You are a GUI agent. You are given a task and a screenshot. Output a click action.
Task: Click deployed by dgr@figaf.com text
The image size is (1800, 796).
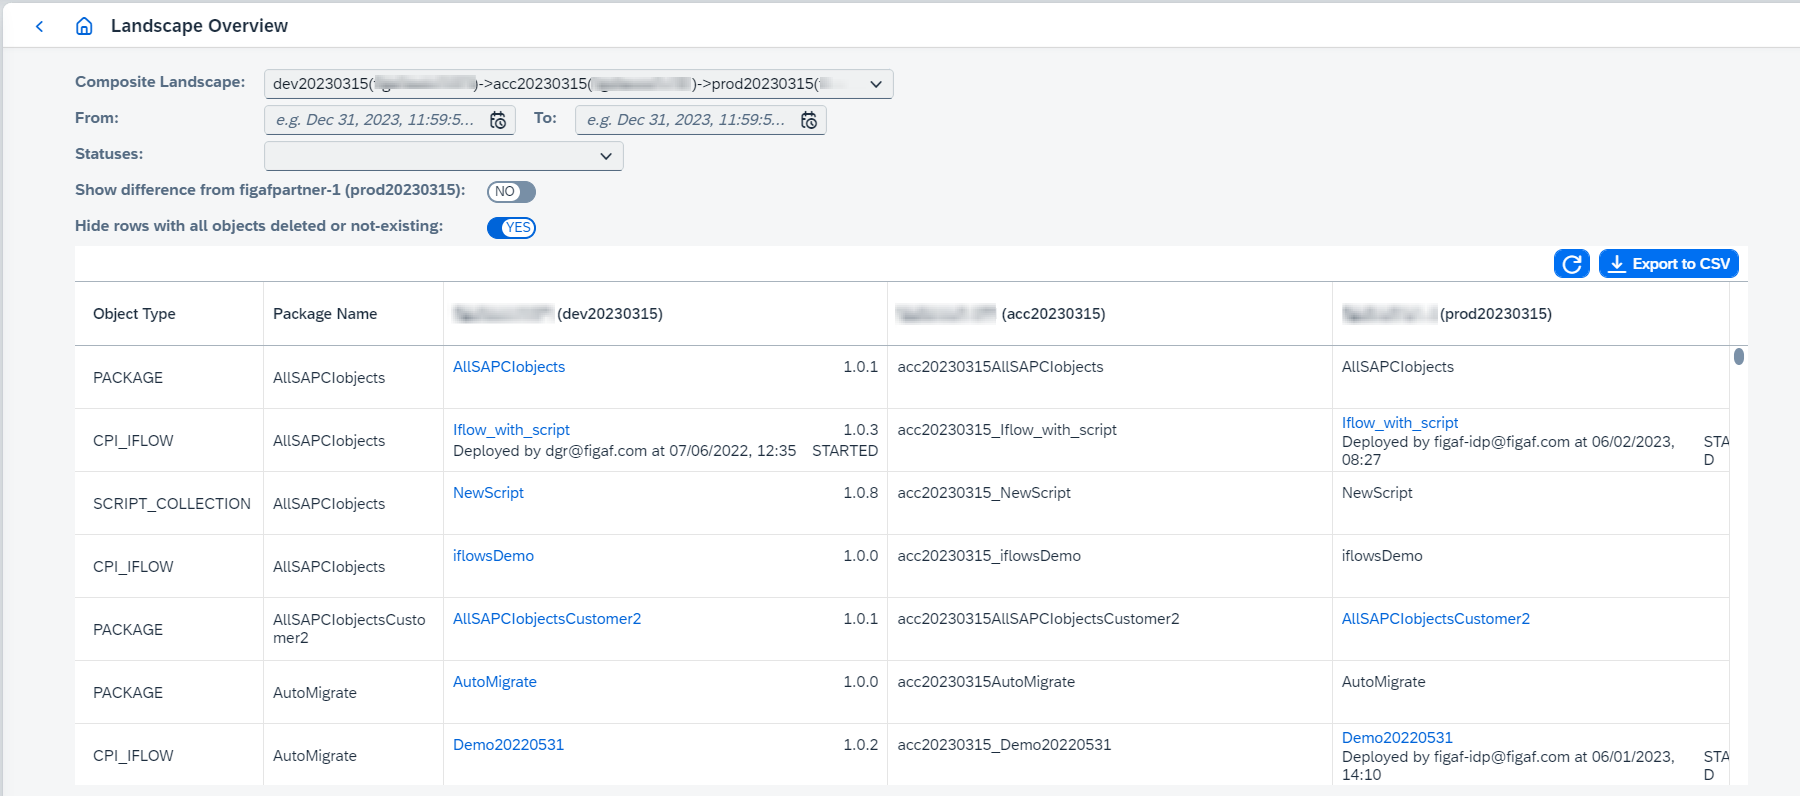[x=624, y=451]
